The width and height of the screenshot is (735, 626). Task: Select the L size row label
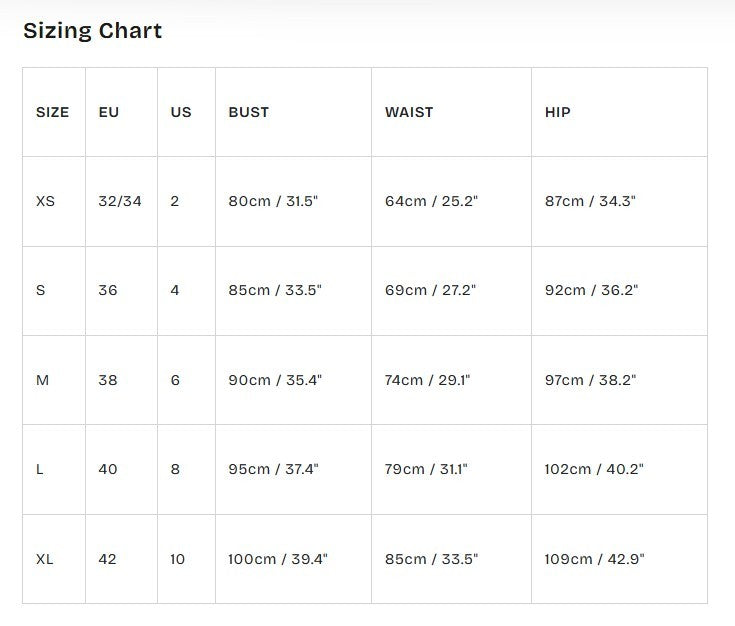click(54, 469)
